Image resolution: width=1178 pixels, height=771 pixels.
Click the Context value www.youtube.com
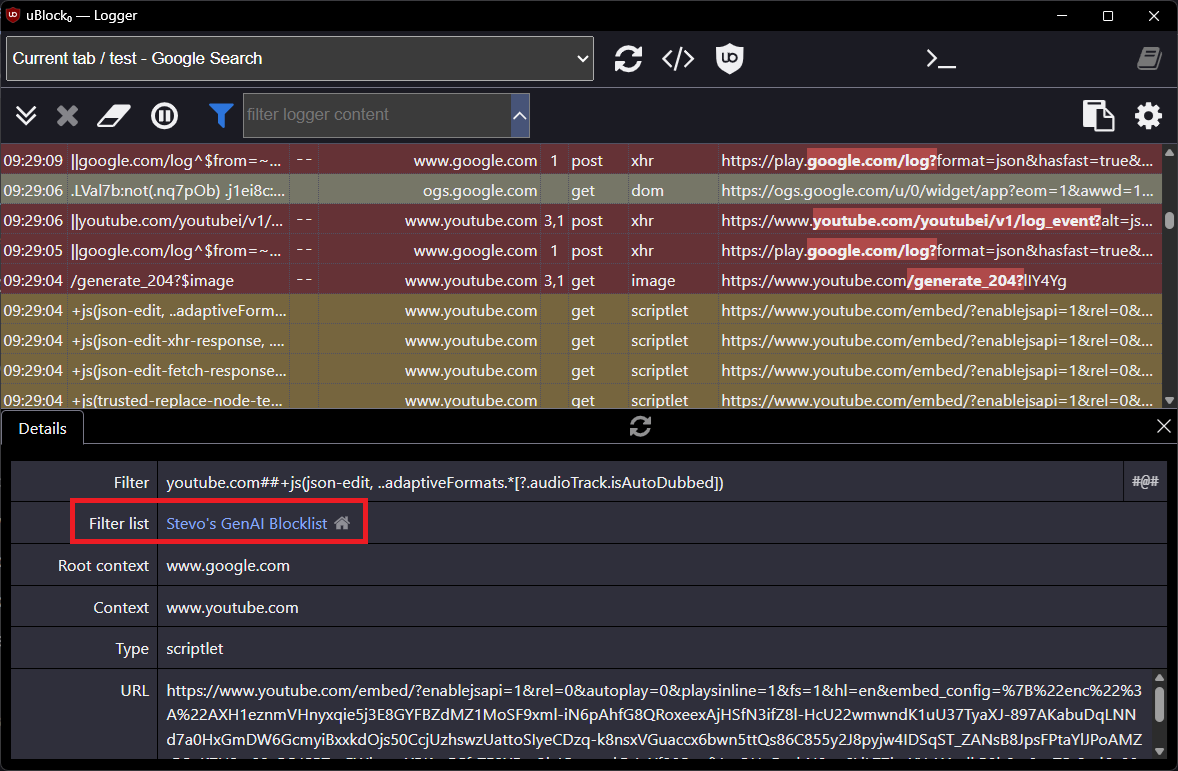(x=232, y=608)
